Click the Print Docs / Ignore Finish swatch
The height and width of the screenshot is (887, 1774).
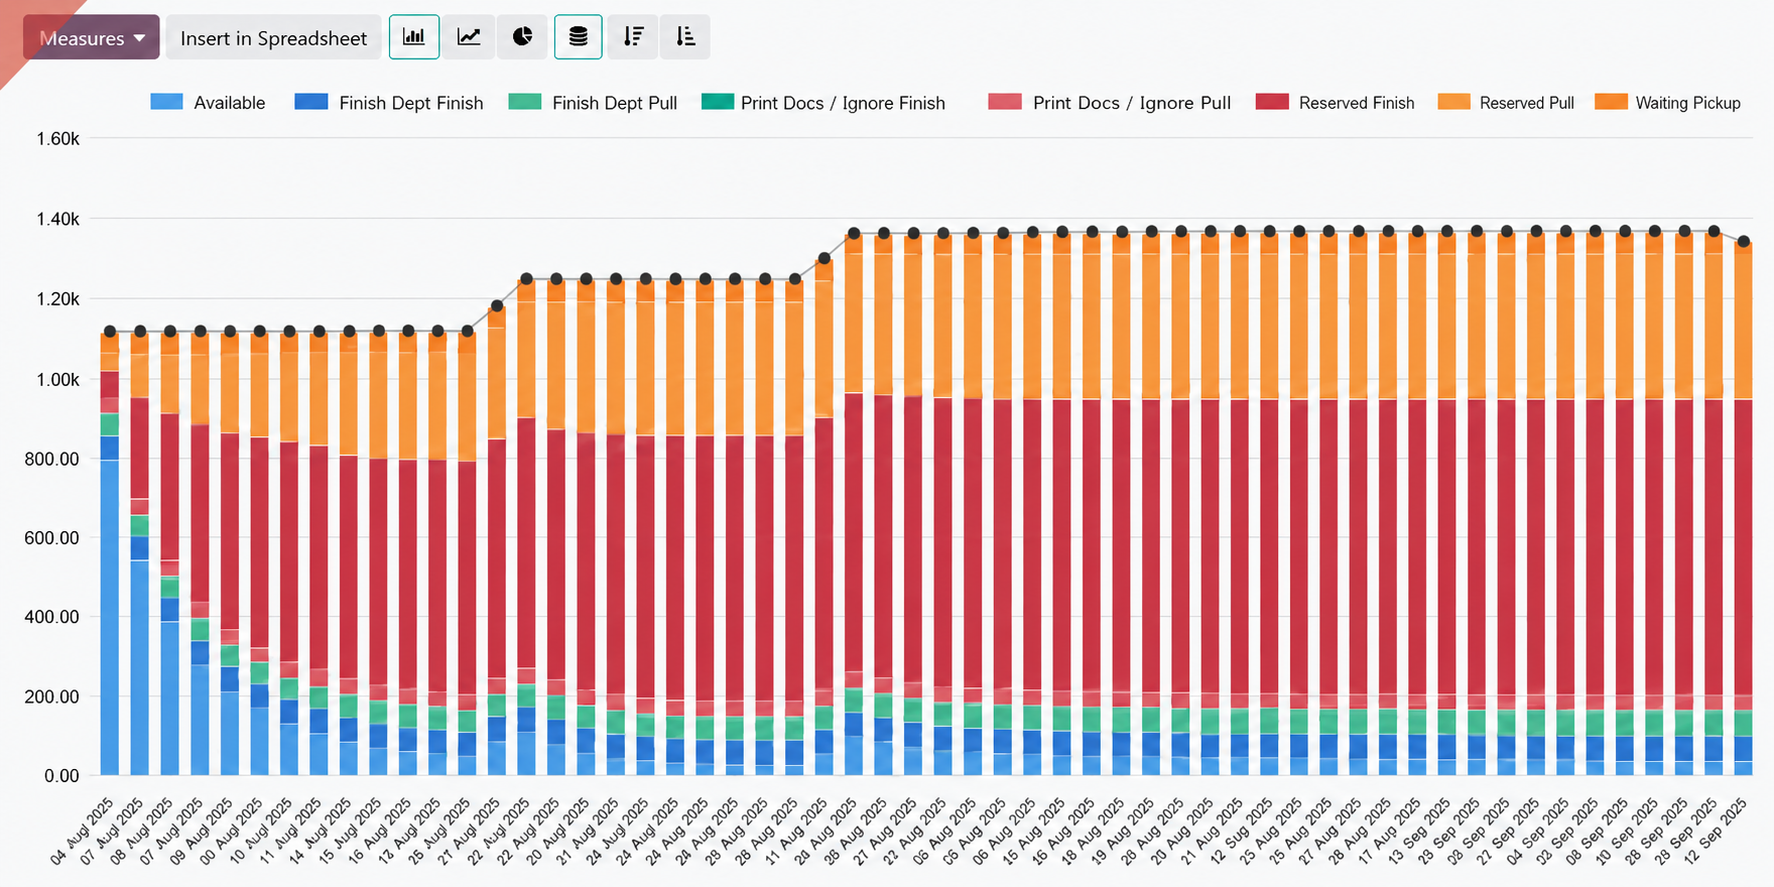click(718, 101)
